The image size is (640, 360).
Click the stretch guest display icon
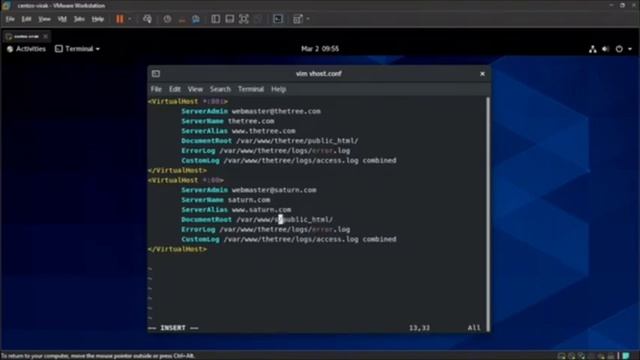click(298, 19)
